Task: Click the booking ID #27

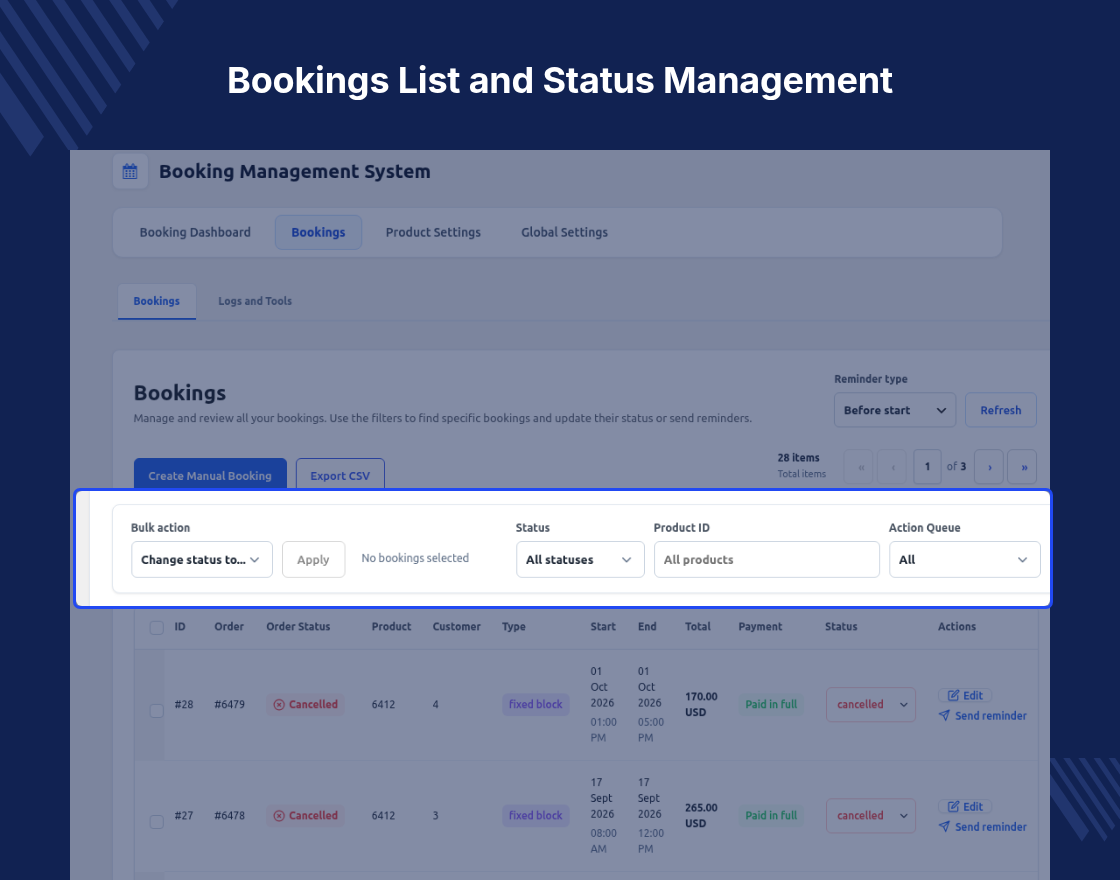Action: click(x=184, y=816)
